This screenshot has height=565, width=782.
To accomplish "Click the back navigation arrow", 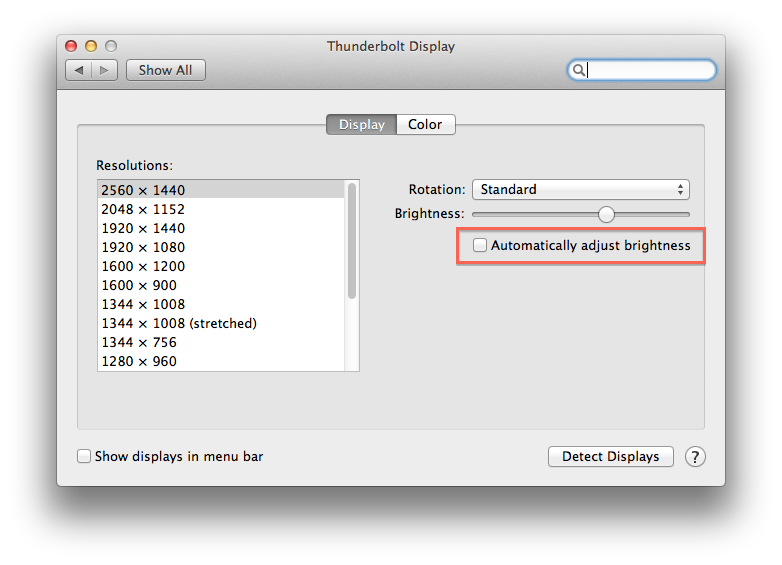I will tap(79, 70).
